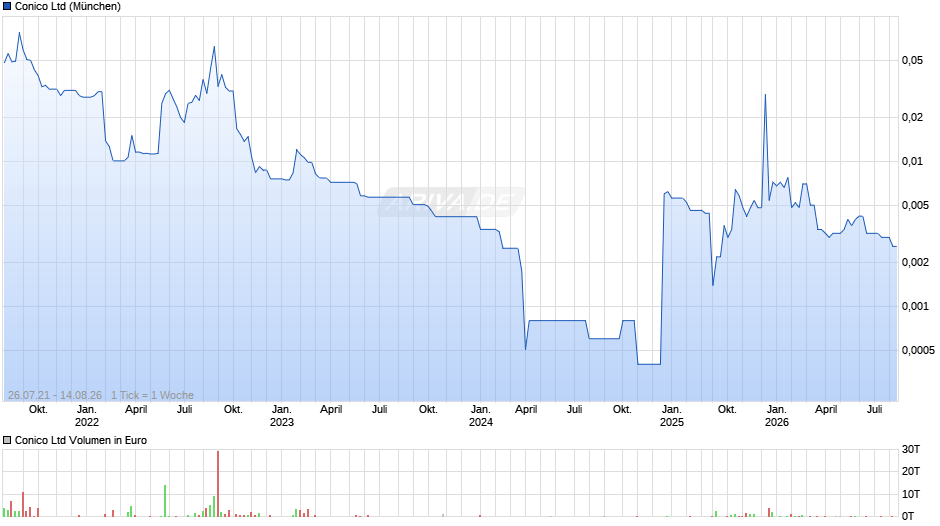Click the 'Conico Ltd Volumen in Euro' label
The height and width of the screenshot is (526, 940).
(81, 440)
